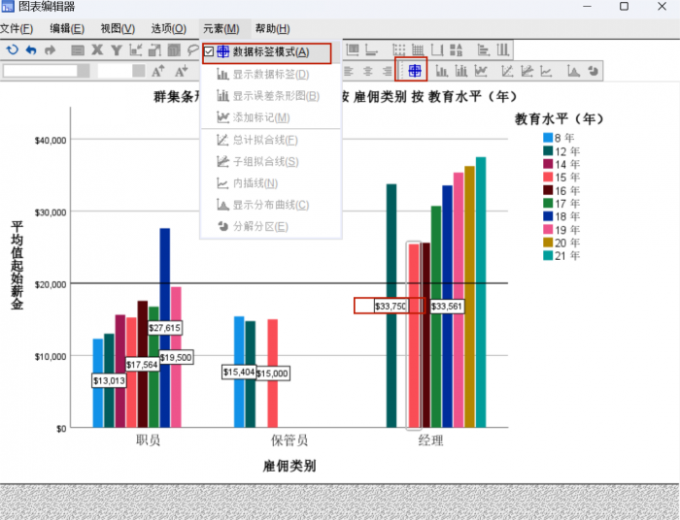Viewport: 680px width, 520px height.
Task: Click the align text right toolbar icon
Action: point(387,71)
